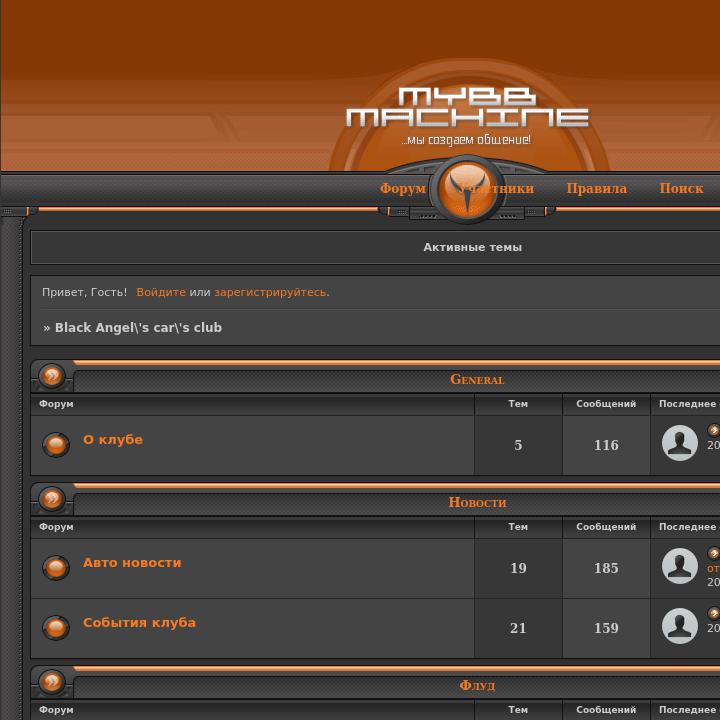The width and height of the screenshot is (720, 720).
Task: Click the slogan мы создаем общение!
Action: click(x=466, y=140)
